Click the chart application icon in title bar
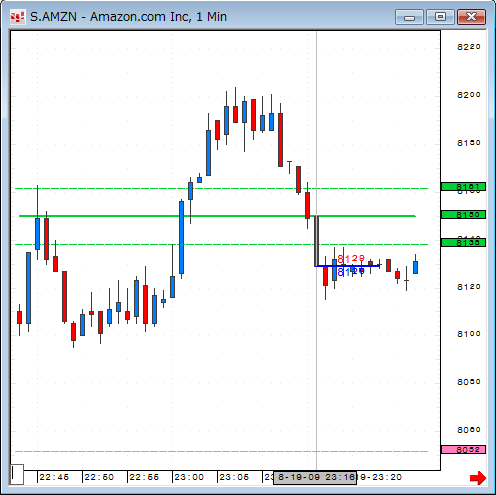Viewport: 496px width, 495px height. (17, 17)
